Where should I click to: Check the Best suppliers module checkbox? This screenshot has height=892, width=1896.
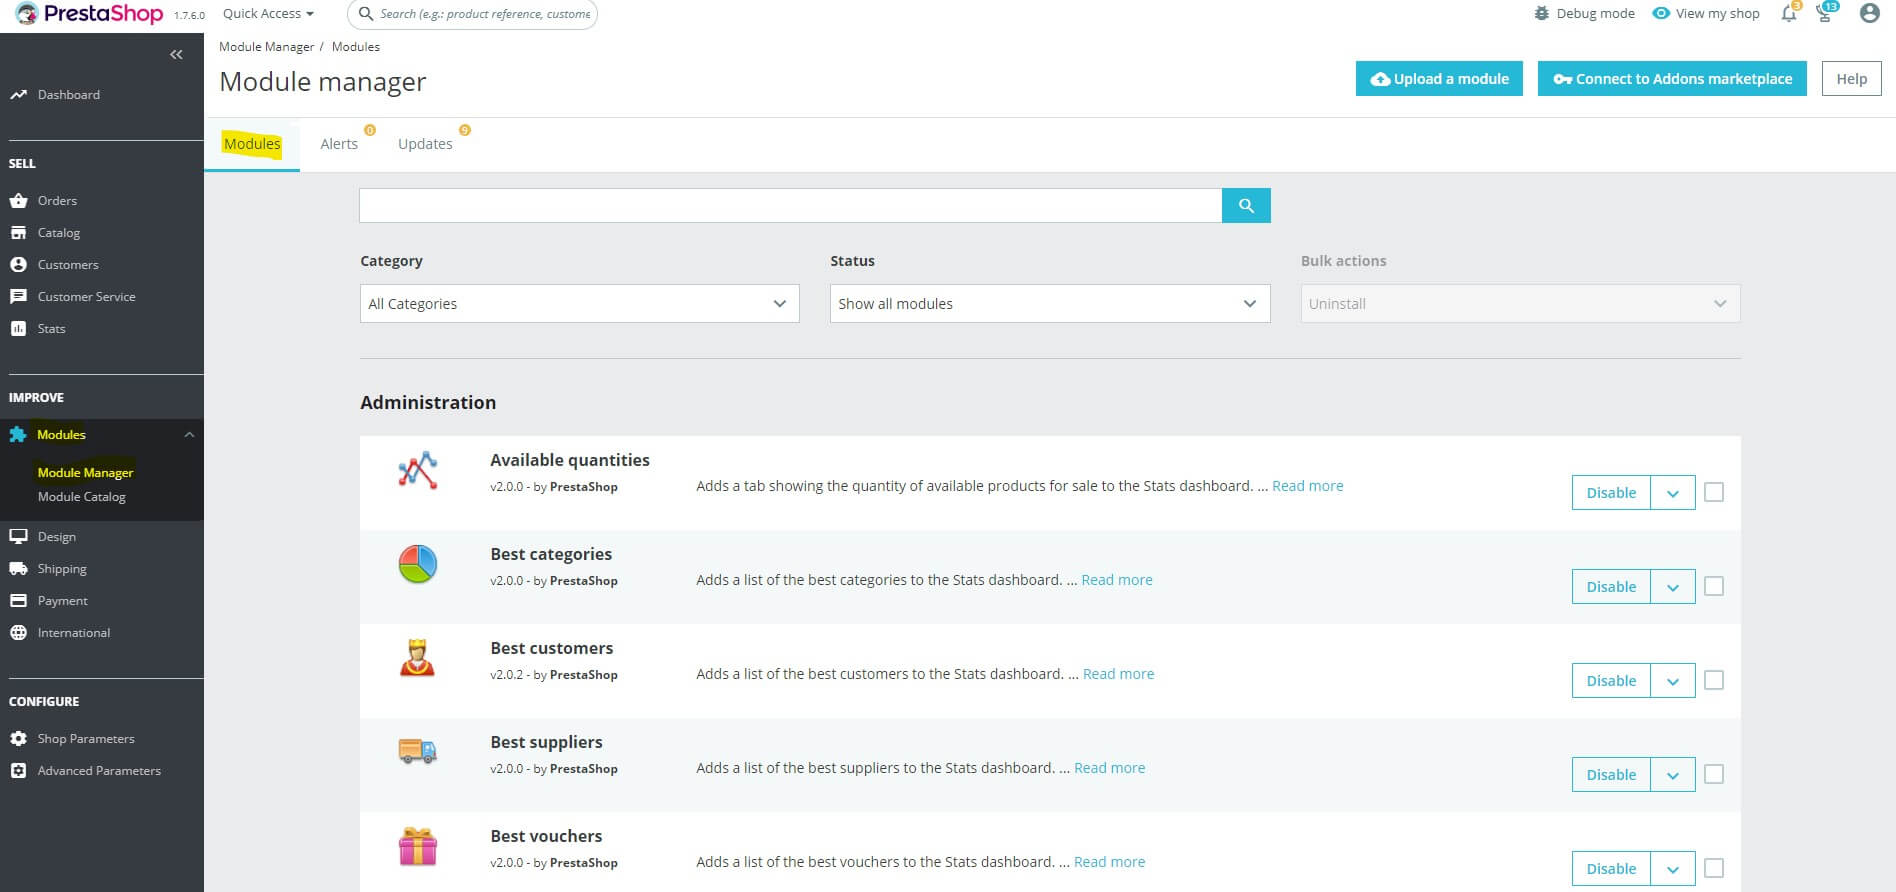coord(1714,774)
